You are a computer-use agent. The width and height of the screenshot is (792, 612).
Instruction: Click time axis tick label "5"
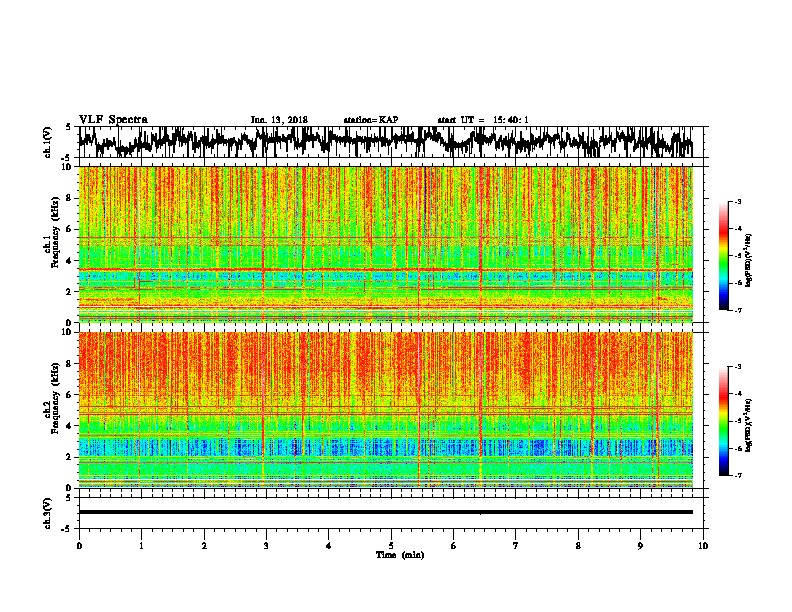tap(391, 546)
